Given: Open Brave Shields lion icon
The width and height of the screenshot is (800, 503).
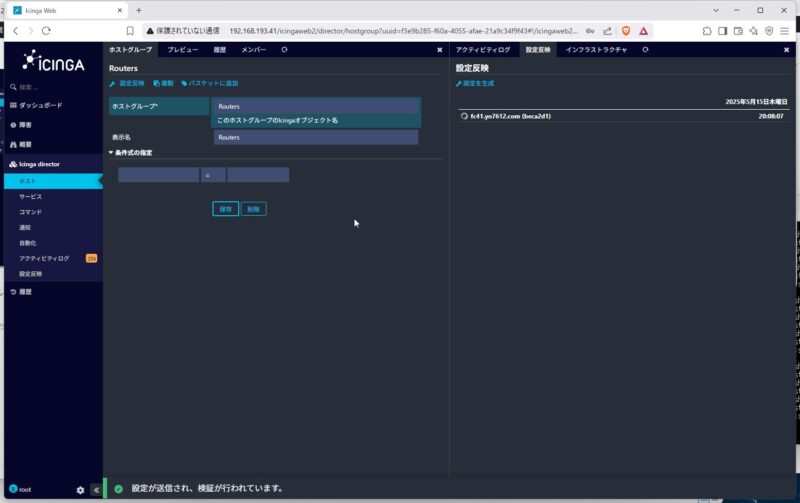Looking at the screenshot, I should point(626,31).
